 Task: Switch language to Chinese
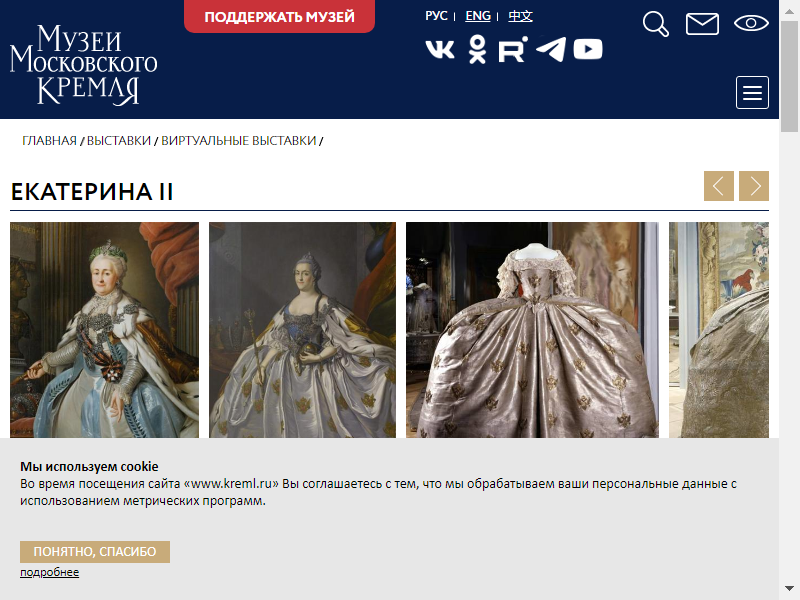[520, 16]
